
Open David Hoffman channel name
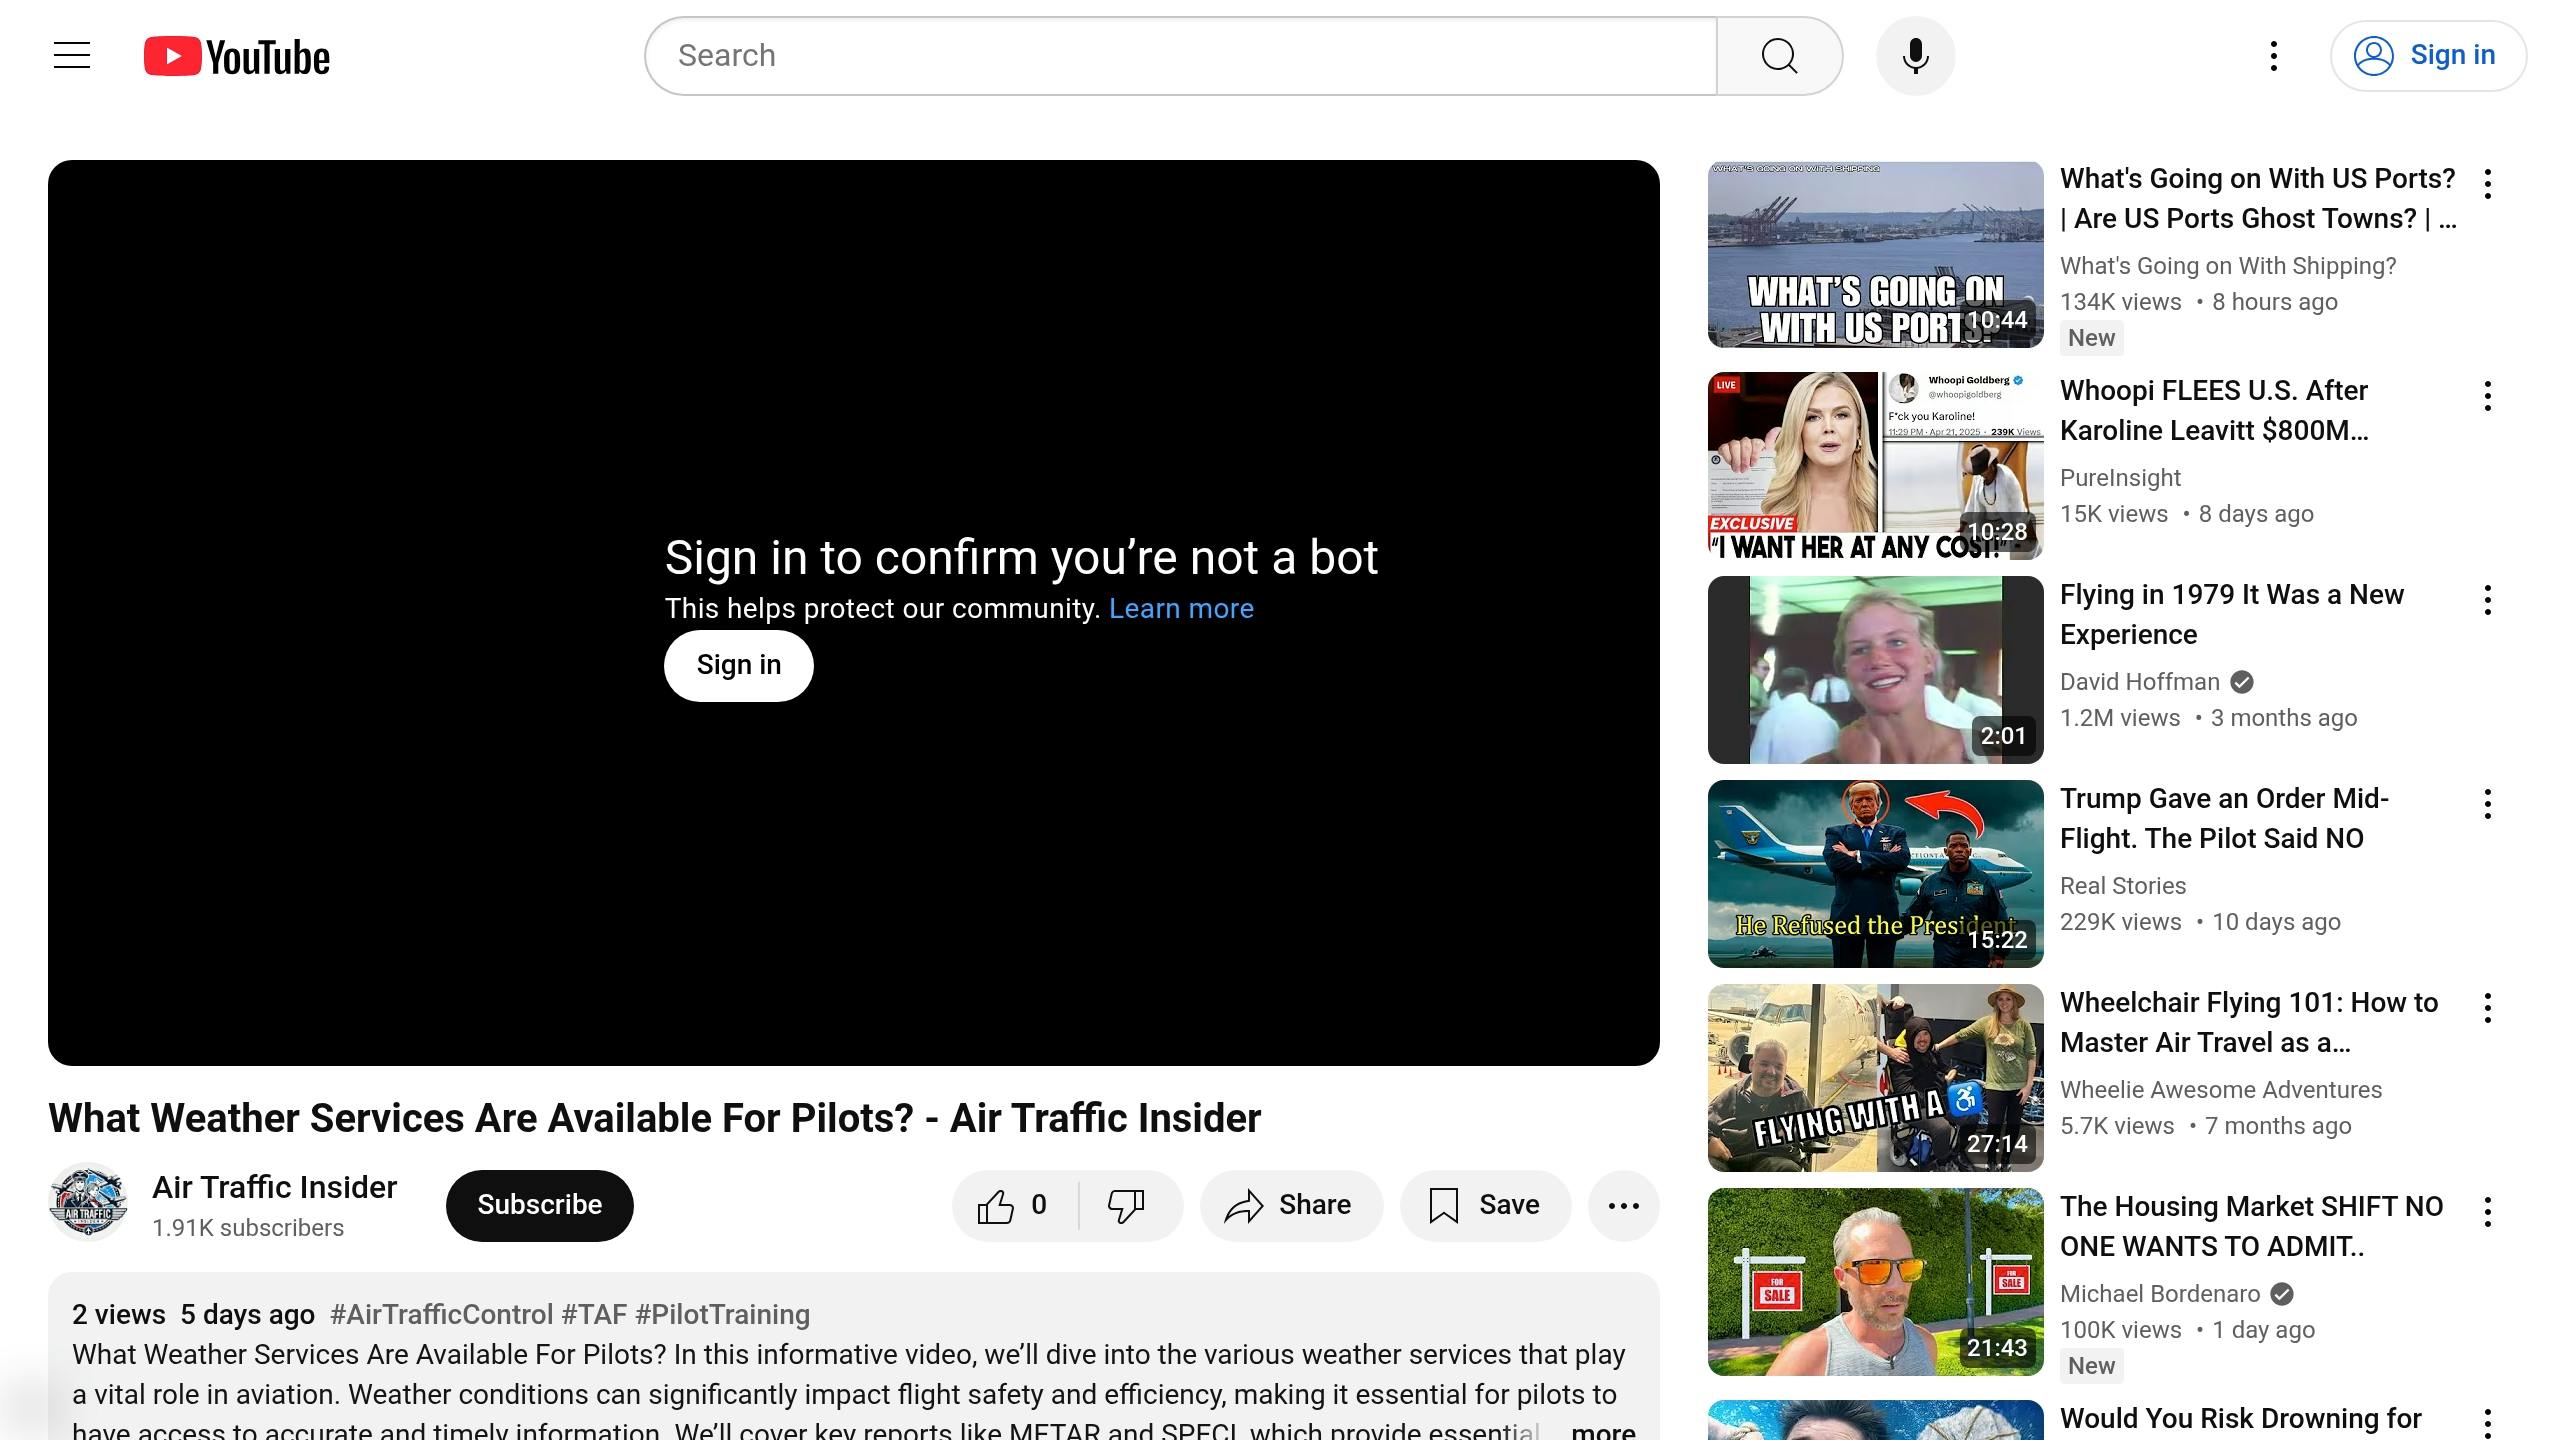coord(2139,682)
